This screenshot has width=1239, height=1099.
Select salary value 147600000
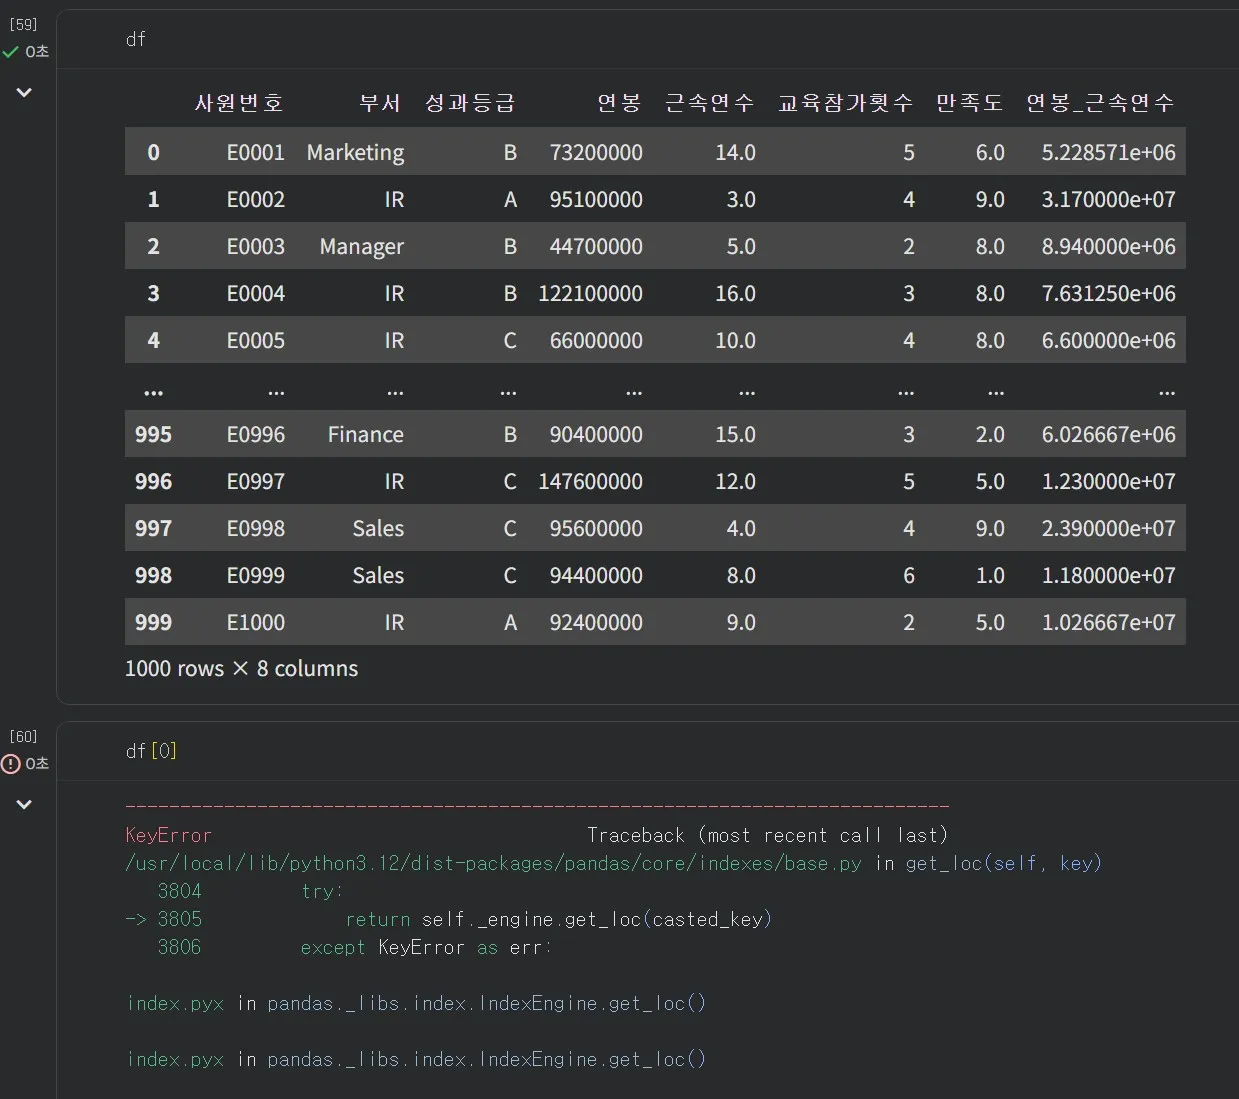590,481
